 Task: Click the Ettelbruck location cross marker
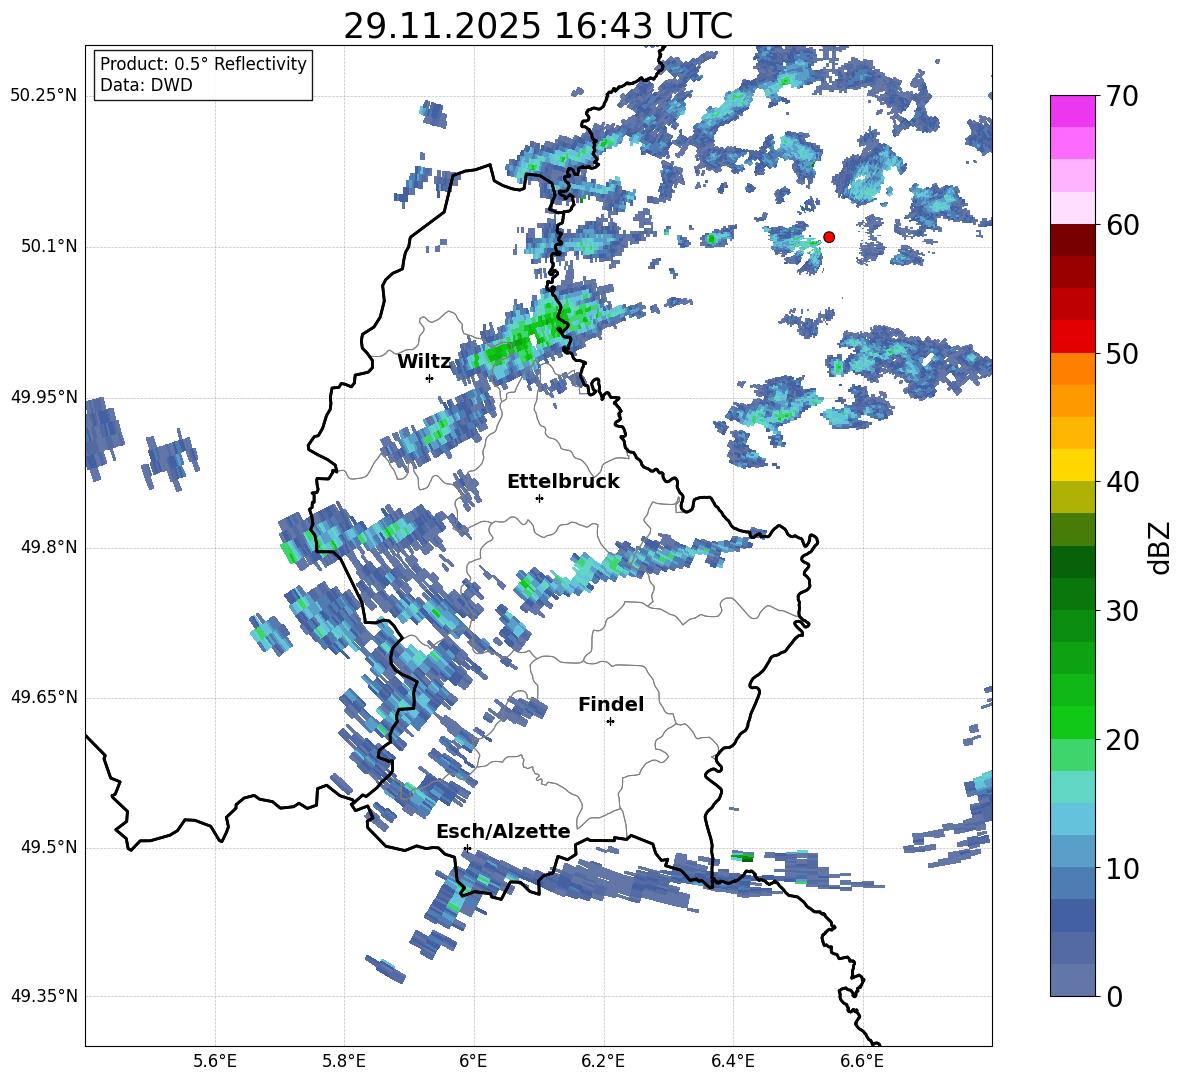click(539, 498)
